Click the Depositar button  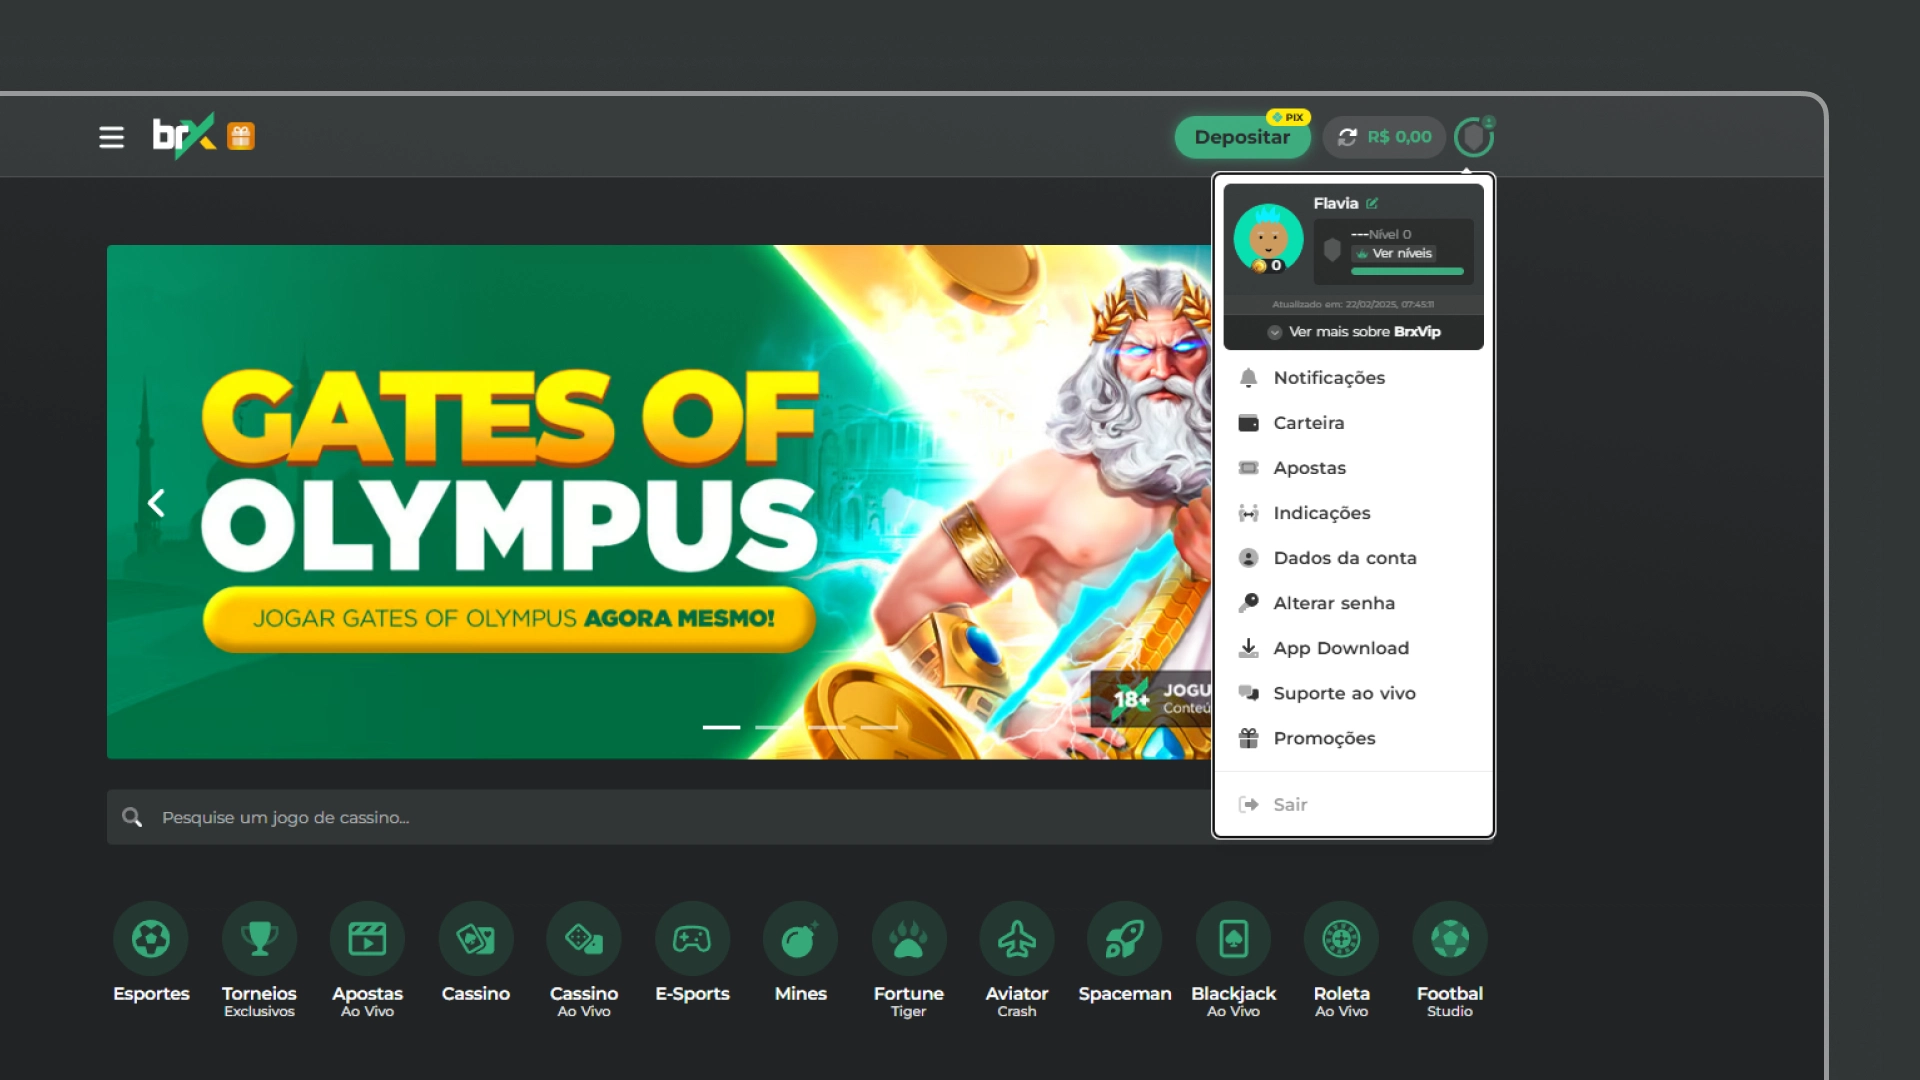[1241, 137]
